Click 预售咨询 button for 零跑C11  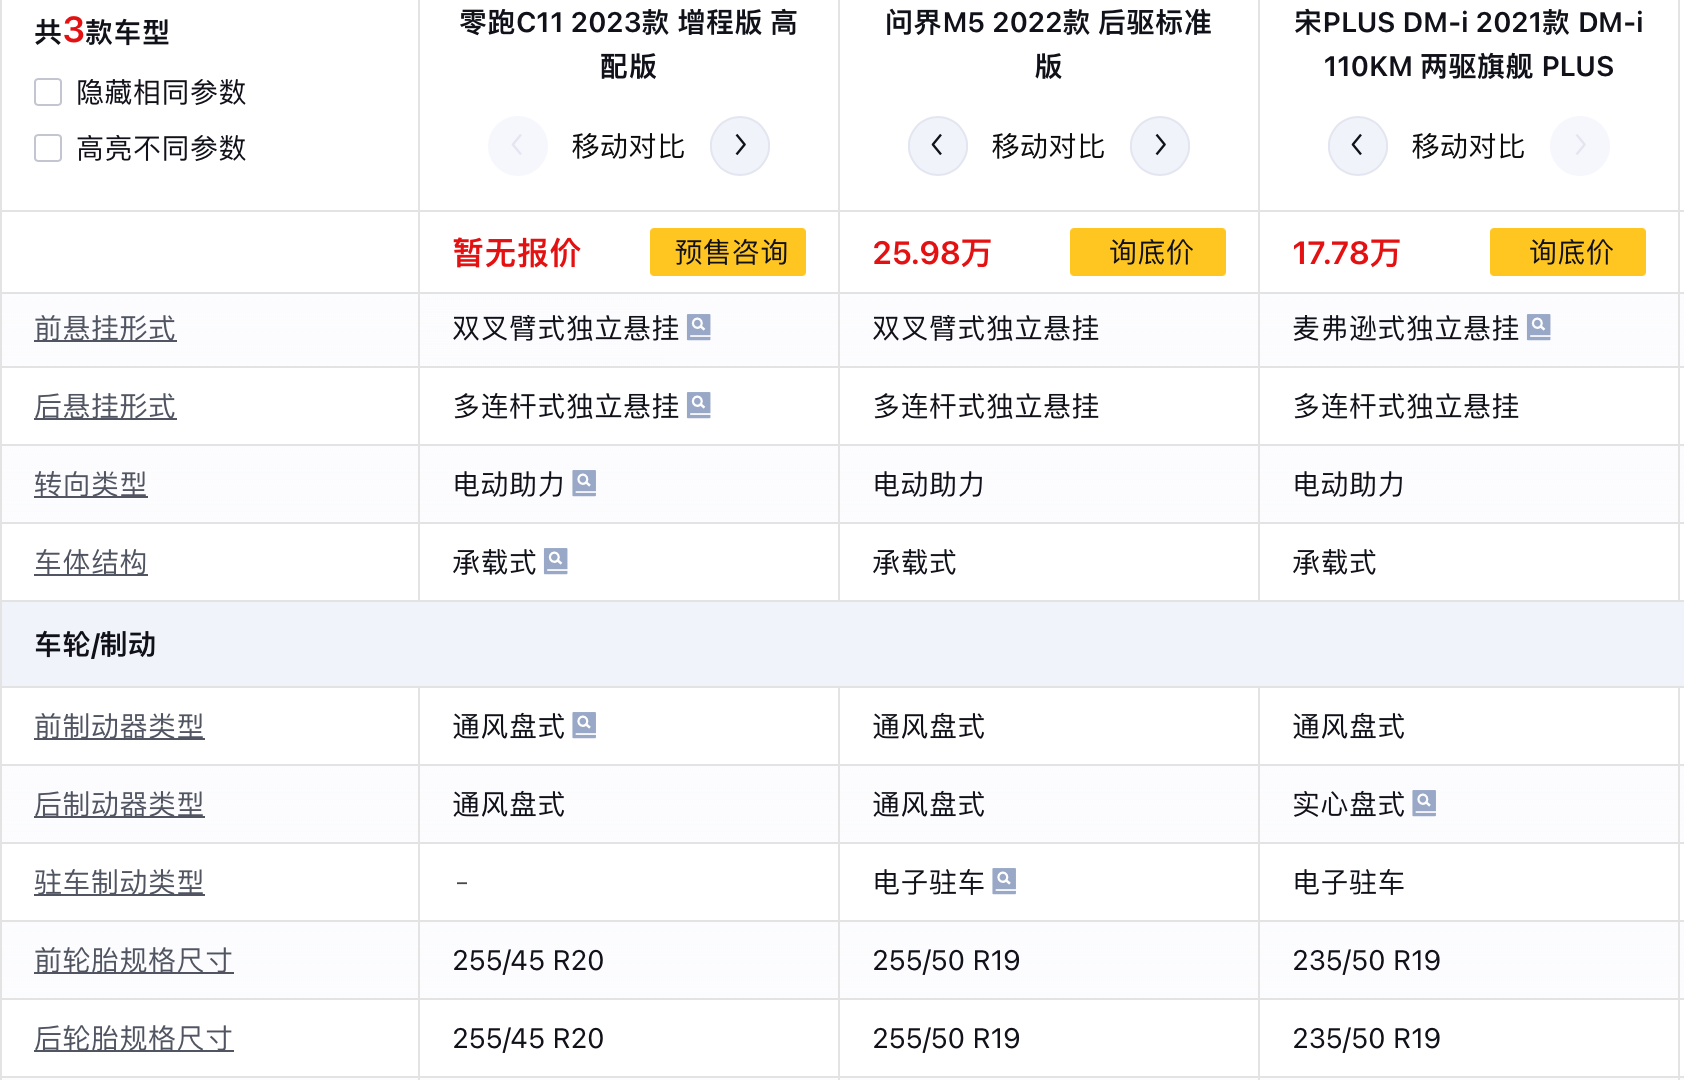pos(728,252)
